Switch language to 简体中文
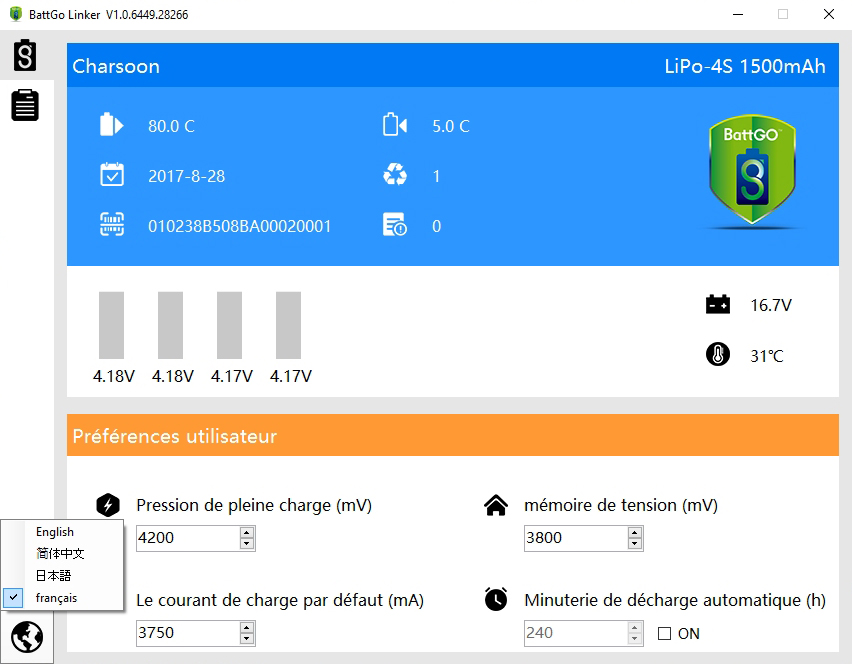852x664 pixels. coord(60,553)
